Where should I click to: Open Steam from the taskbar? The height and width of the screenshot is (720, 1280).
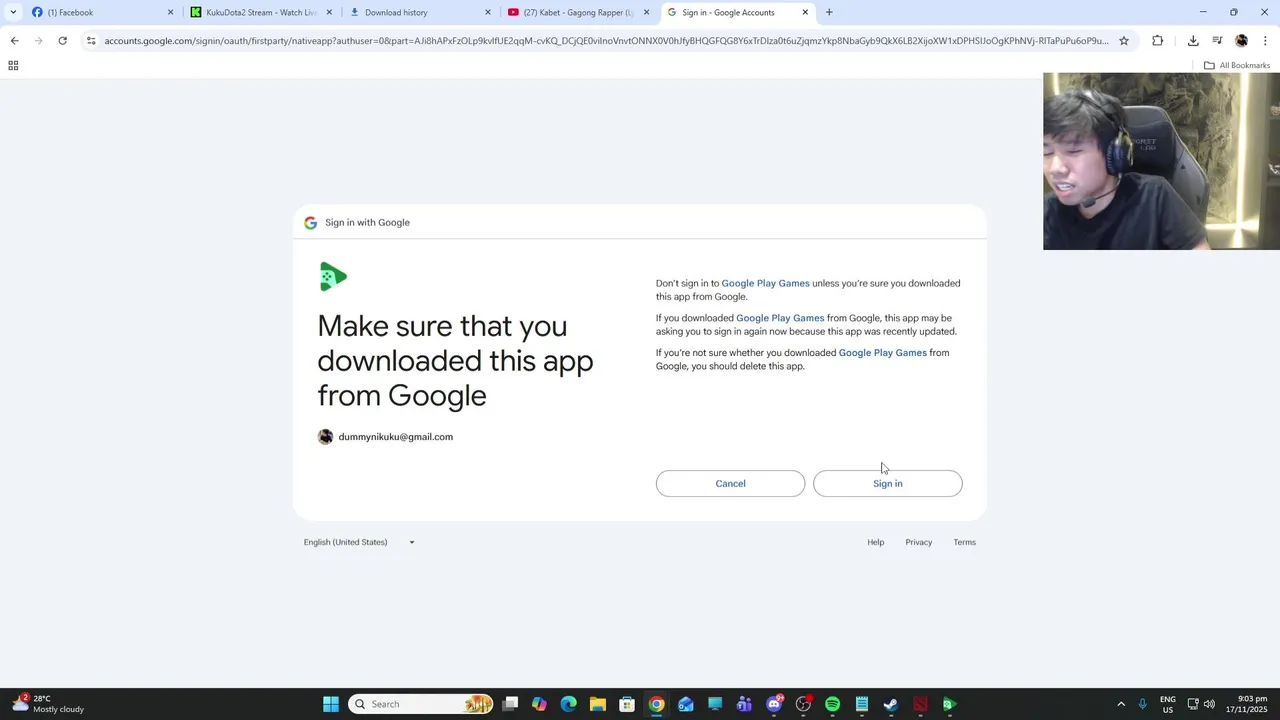[x=891, y=704]
